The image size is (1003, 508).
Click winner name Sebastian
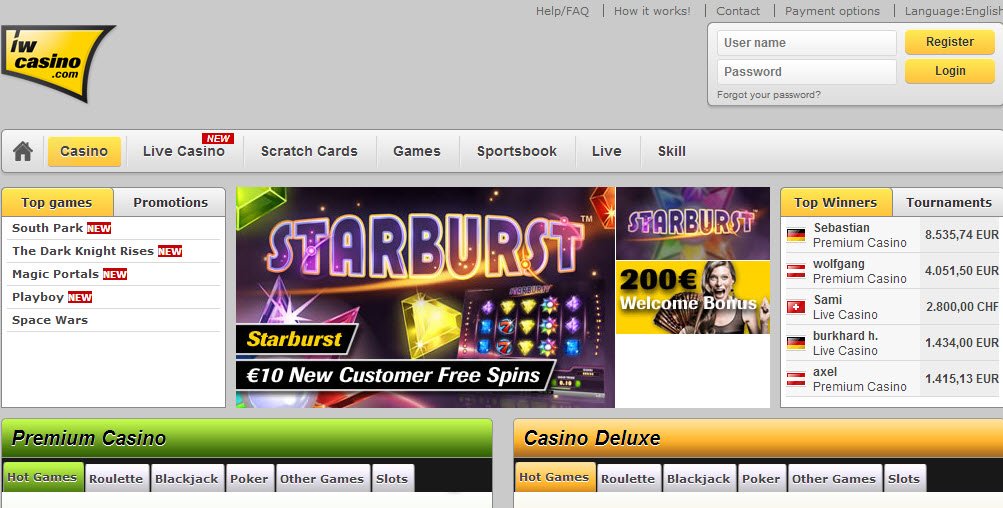[841, 228]
